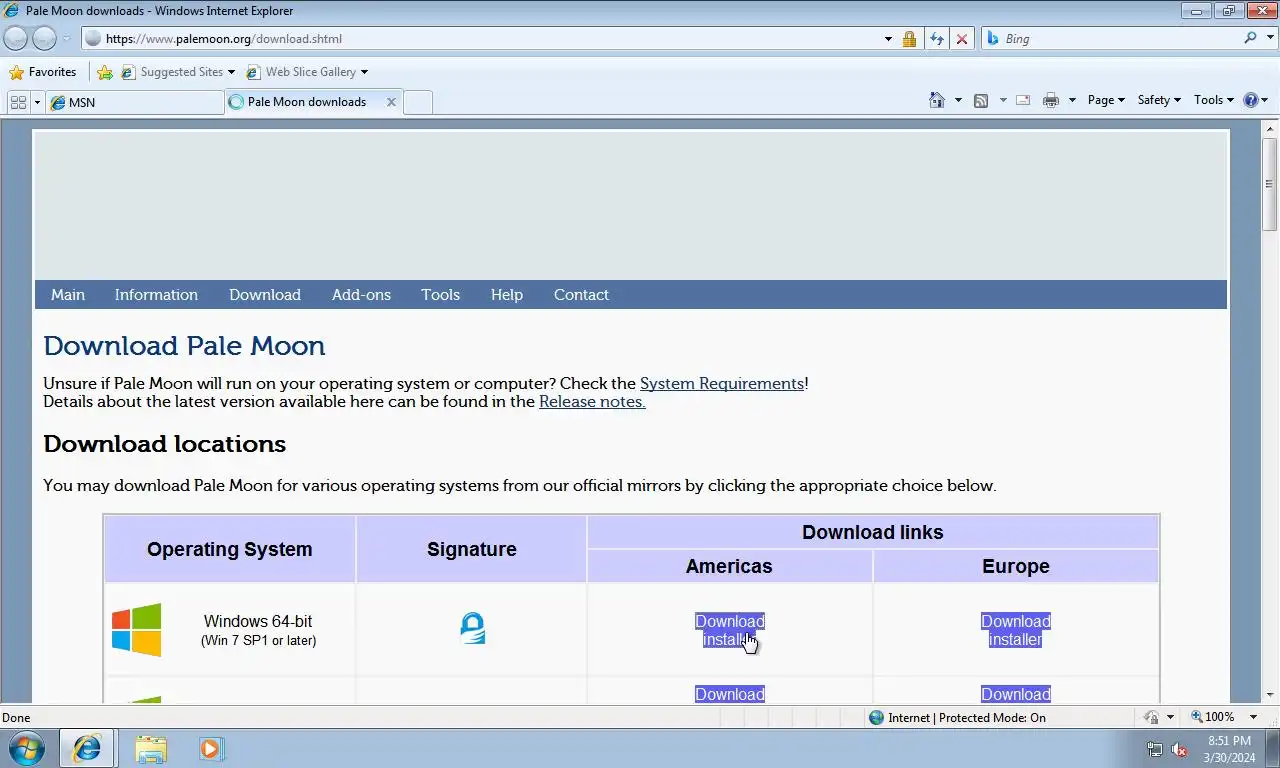1280x768 pixels.
Task: Expand the Web Slice Gallery dropdown
Action: 364,72
